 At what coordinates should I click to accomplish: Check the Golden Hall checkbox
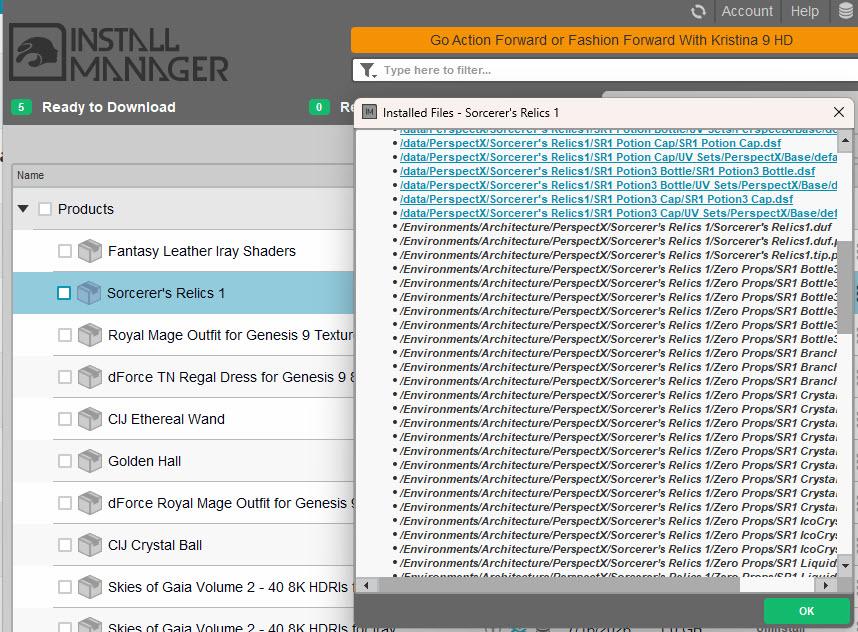pos(65,461)
